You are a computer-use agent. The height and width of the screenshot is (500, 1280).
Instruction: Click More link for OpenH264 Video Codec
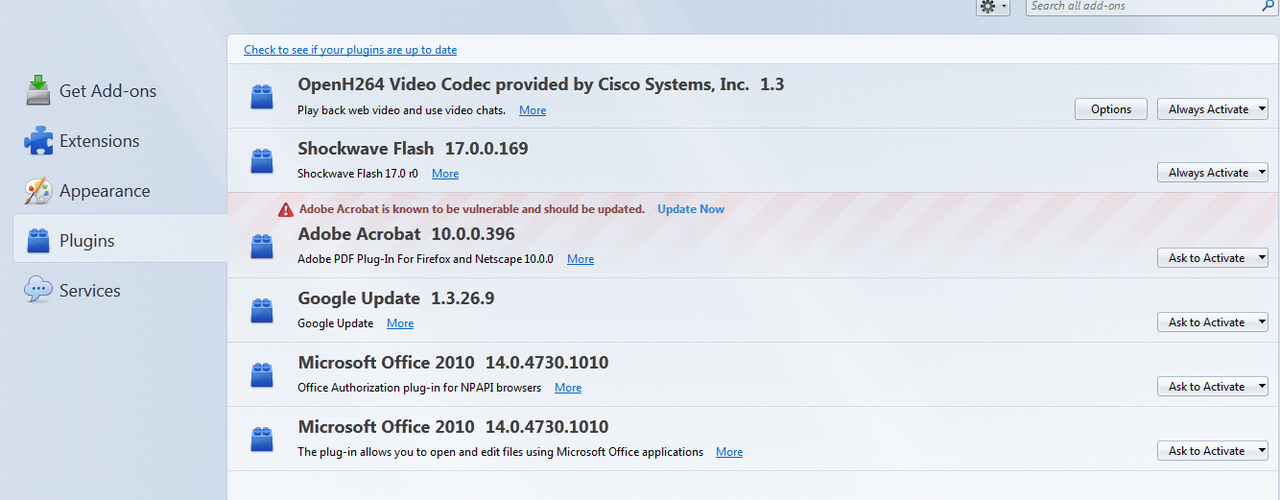point(532,110)
